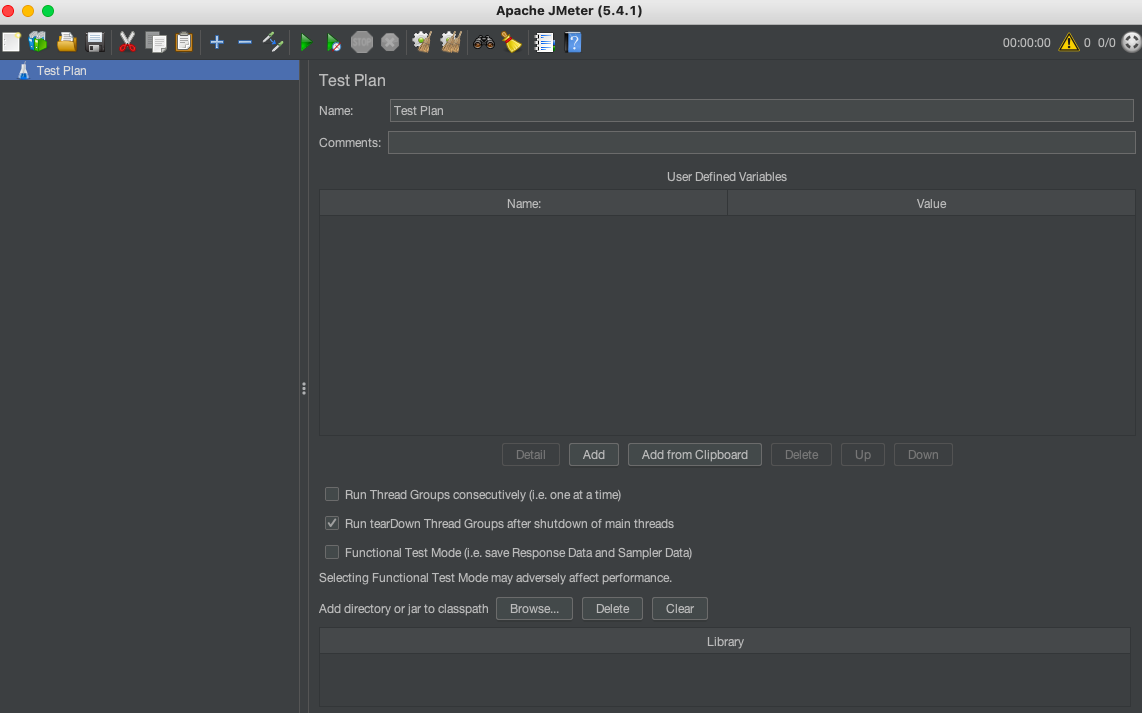Viewport: 1142px width, 713px height.
Task: Cut using the scissors icon
Action: coord(127,42)
